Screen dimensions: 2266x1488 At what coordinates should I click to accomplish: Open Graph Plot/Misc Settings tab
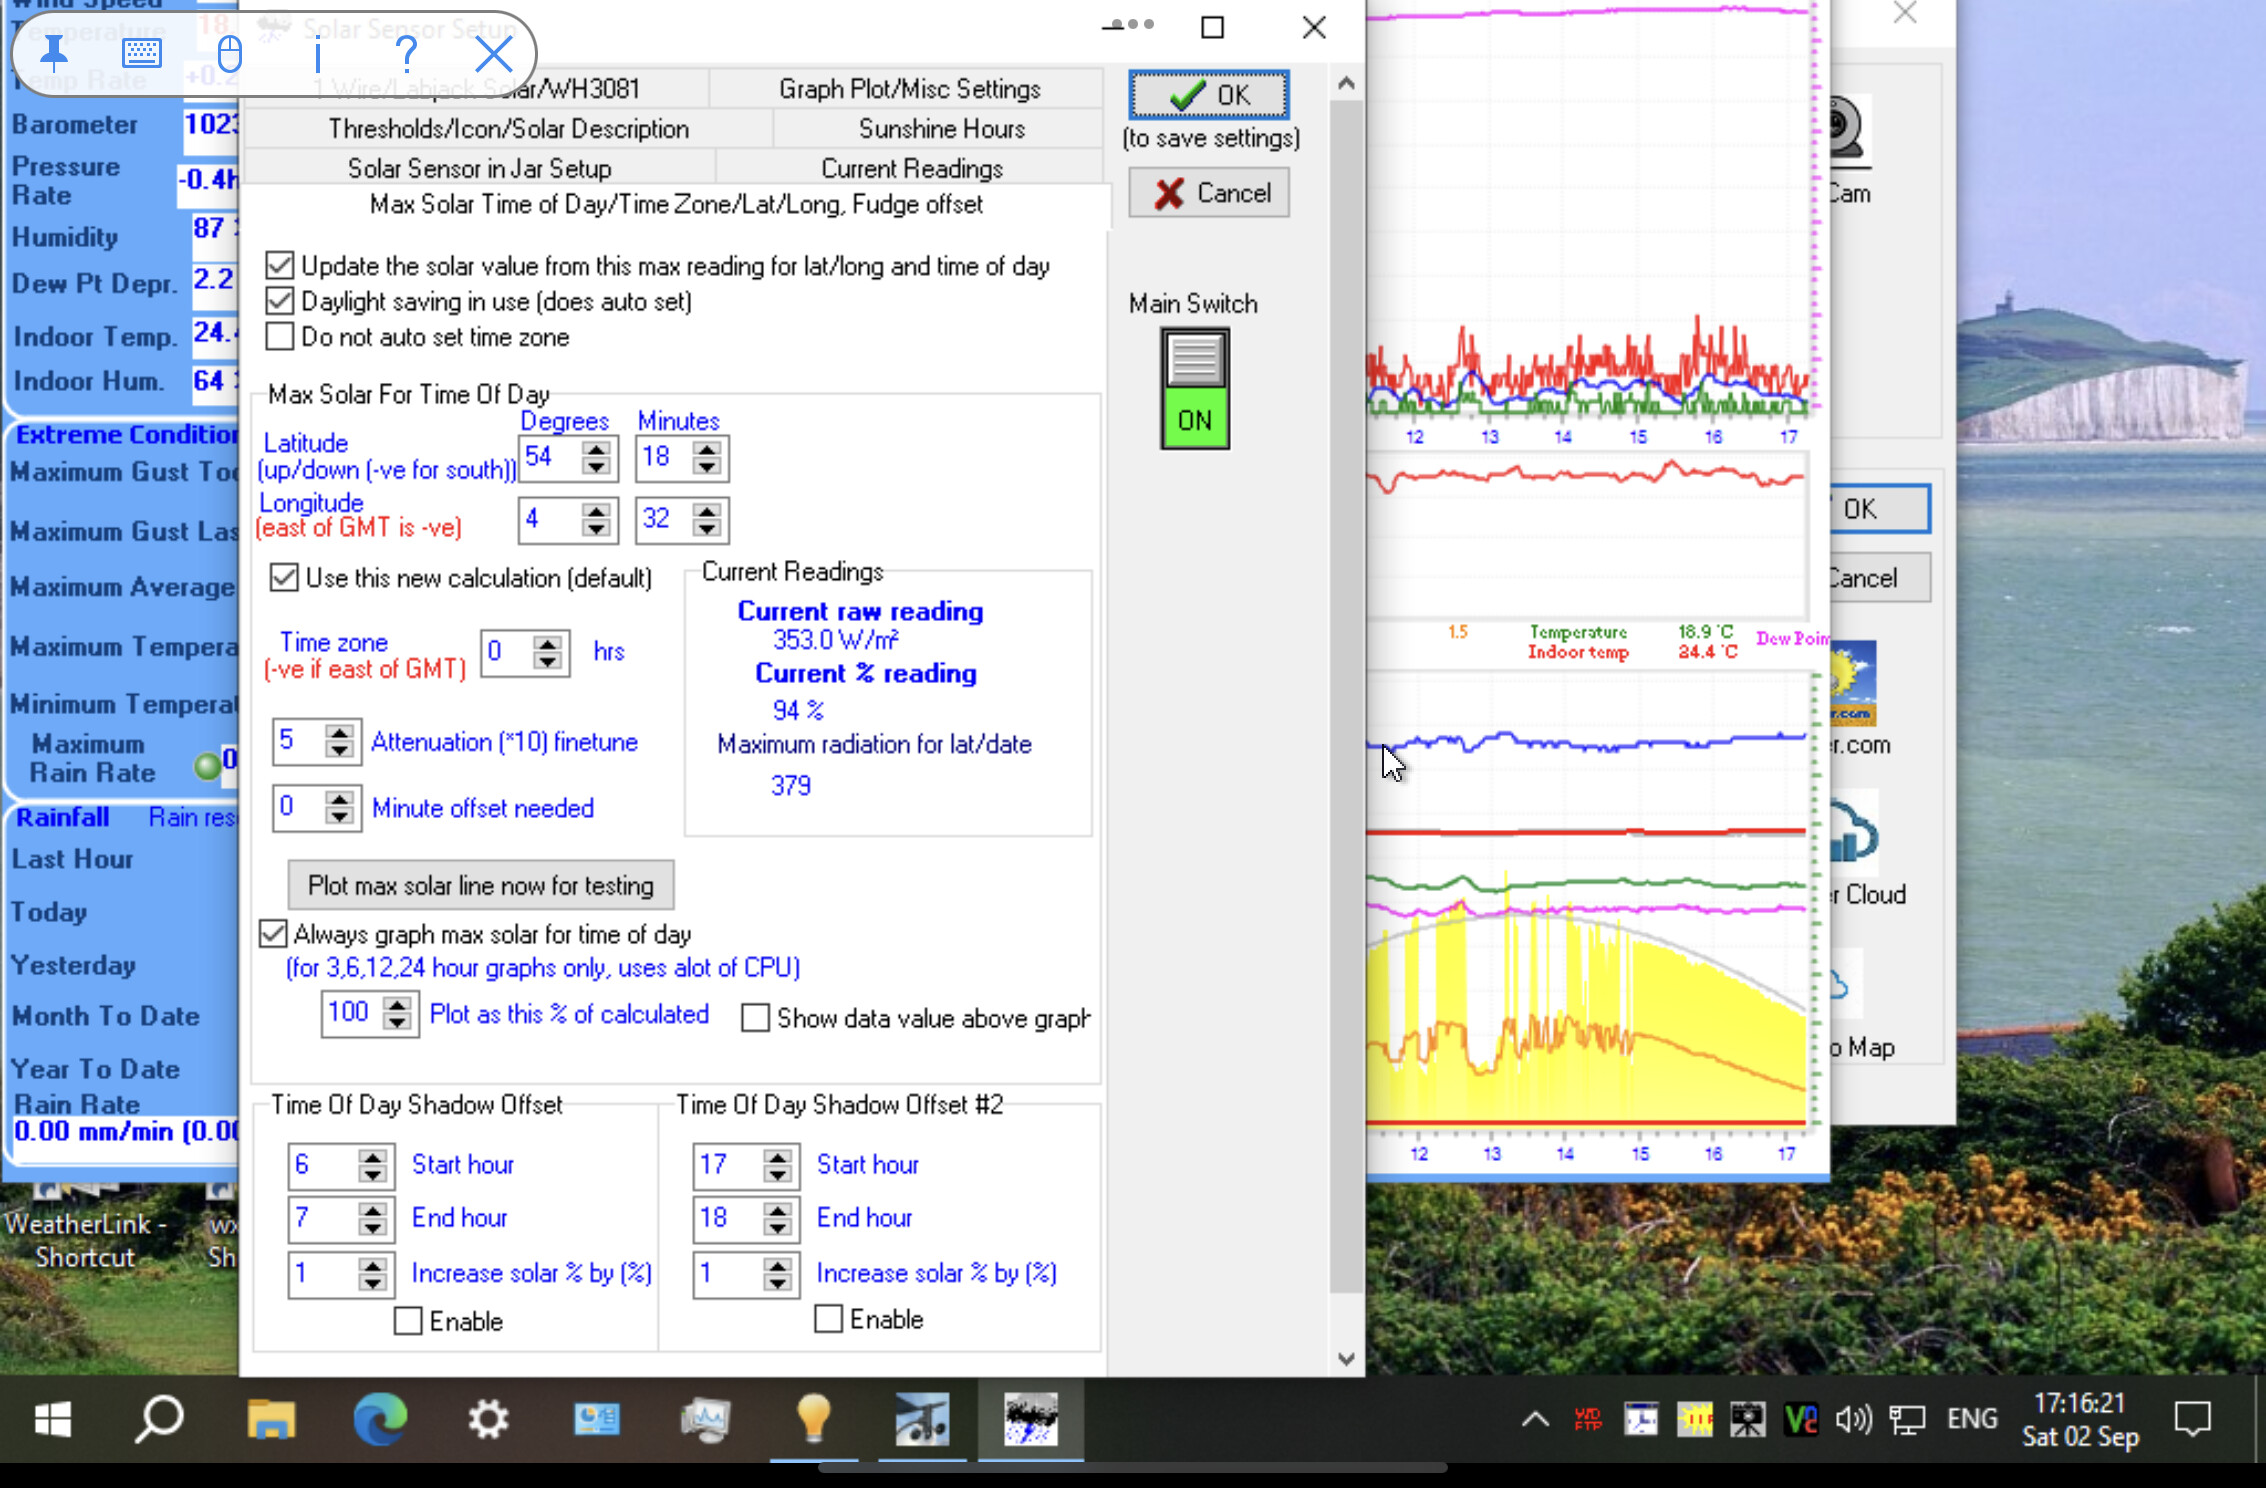tap(909, 89)
